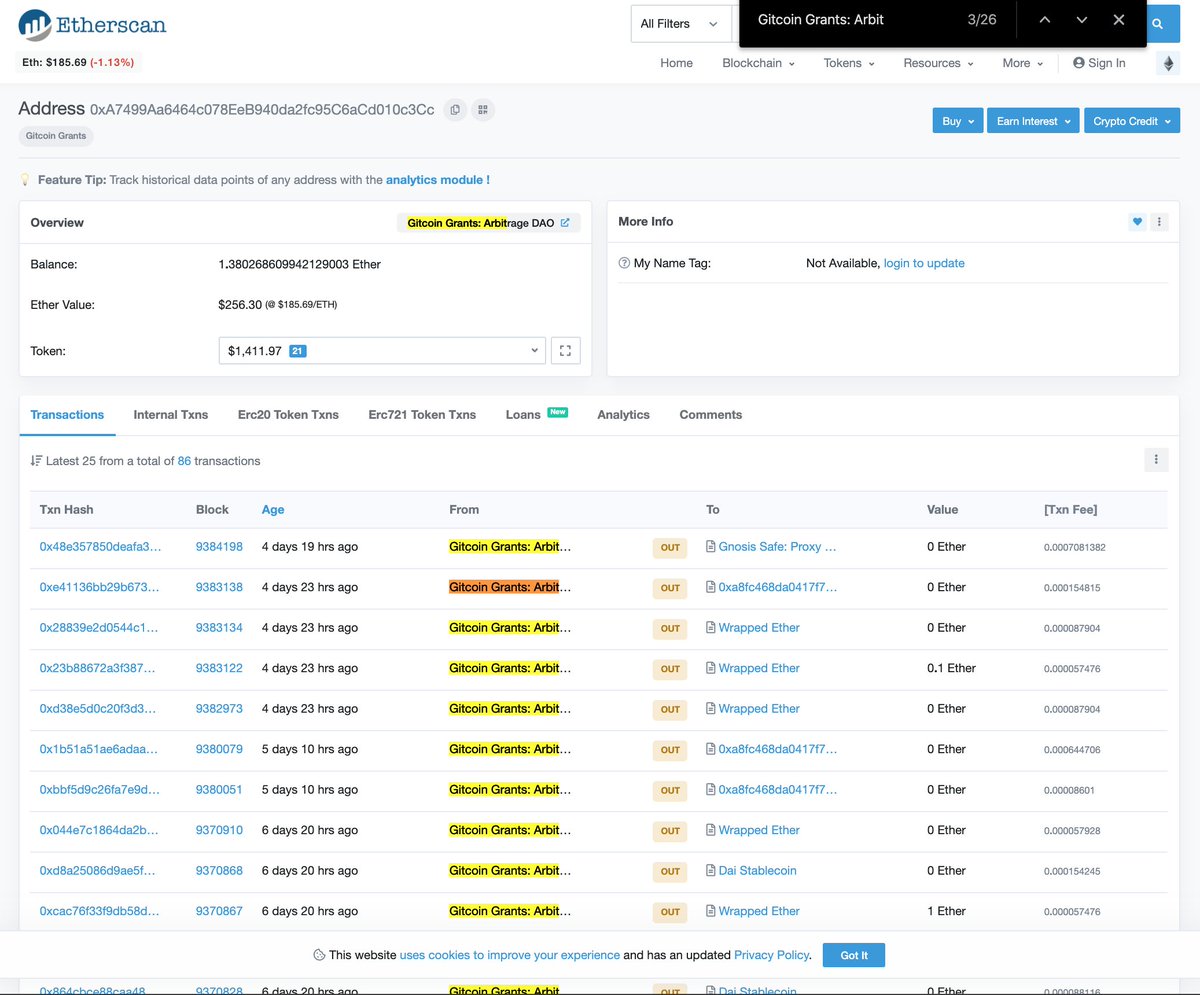The height and width of the screenshot is (995, 1200).
Task: Accept cookies with Got It
Action: 853,955
